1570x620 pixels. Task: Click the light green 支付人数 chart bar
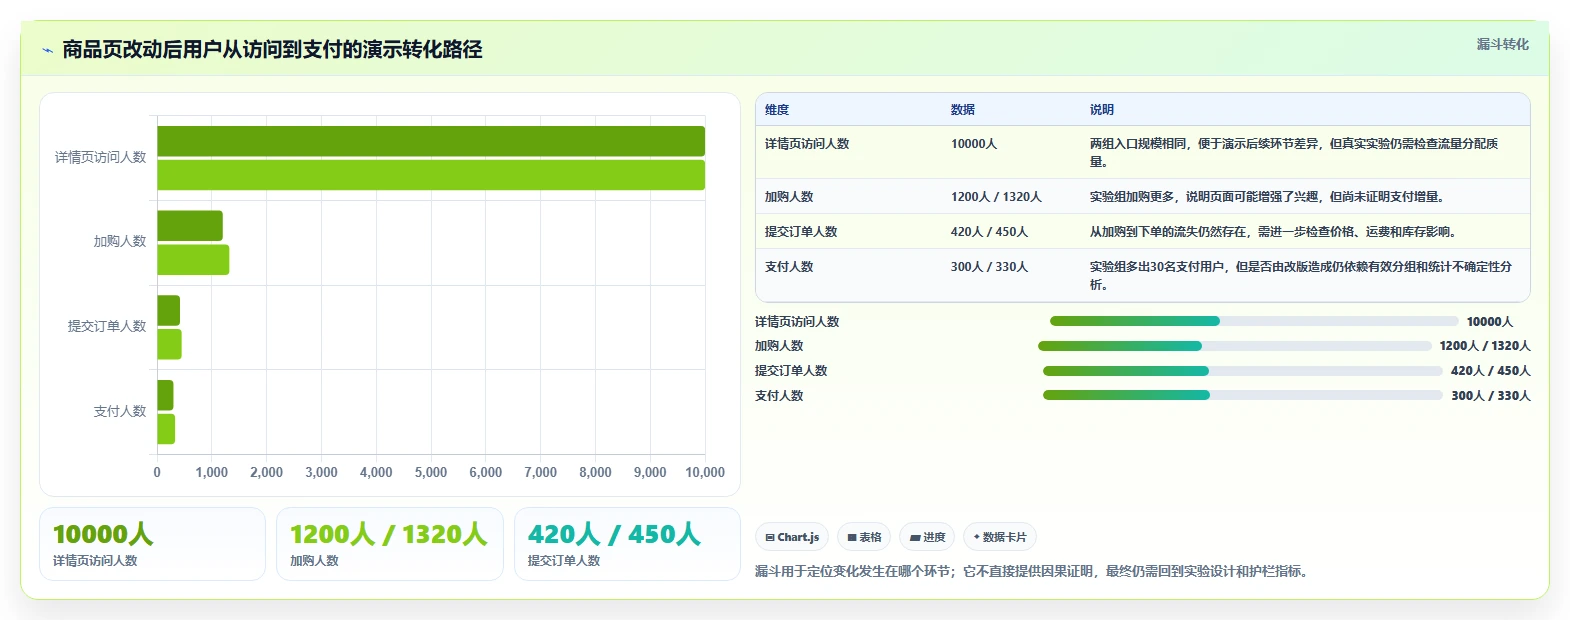(166, 429)
